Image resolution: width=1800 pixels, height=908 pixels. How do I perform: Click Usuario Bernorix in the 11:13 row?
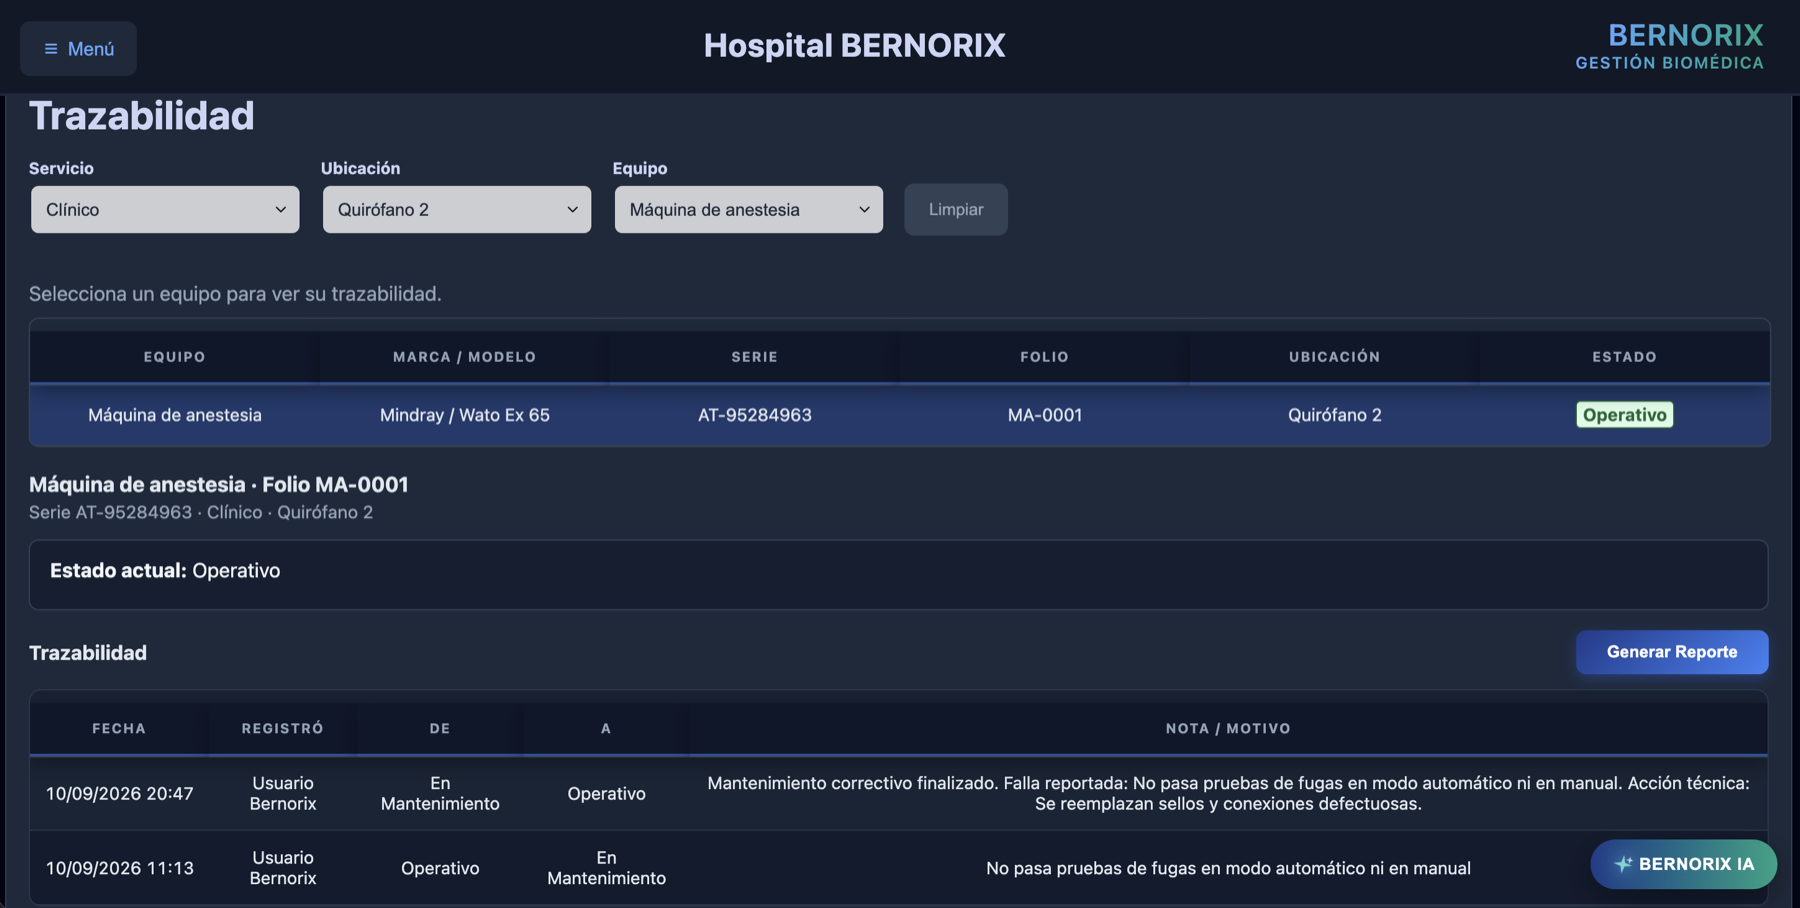click(283, 868)
